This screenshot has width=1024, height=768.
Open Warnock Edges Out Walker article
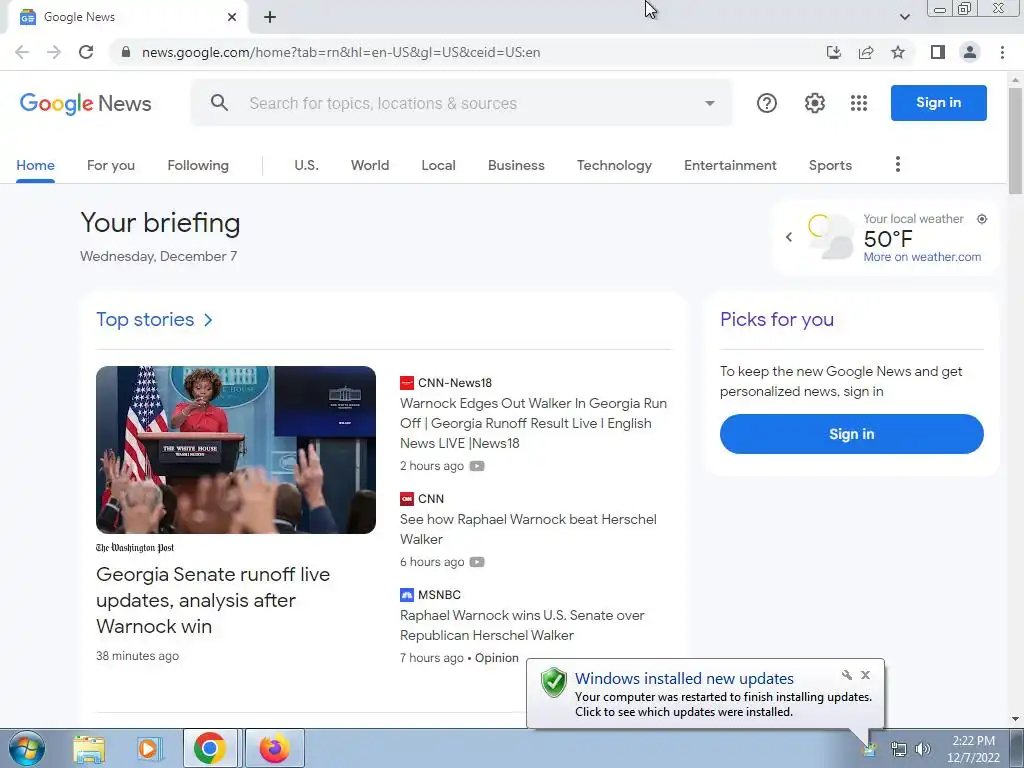click(x=534, y=423)
